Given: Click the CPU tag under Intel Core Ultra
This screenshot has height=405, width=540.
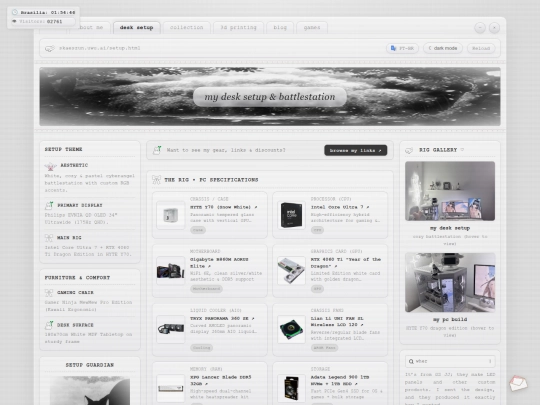Looking at the screenshot, I should [317, 230].
